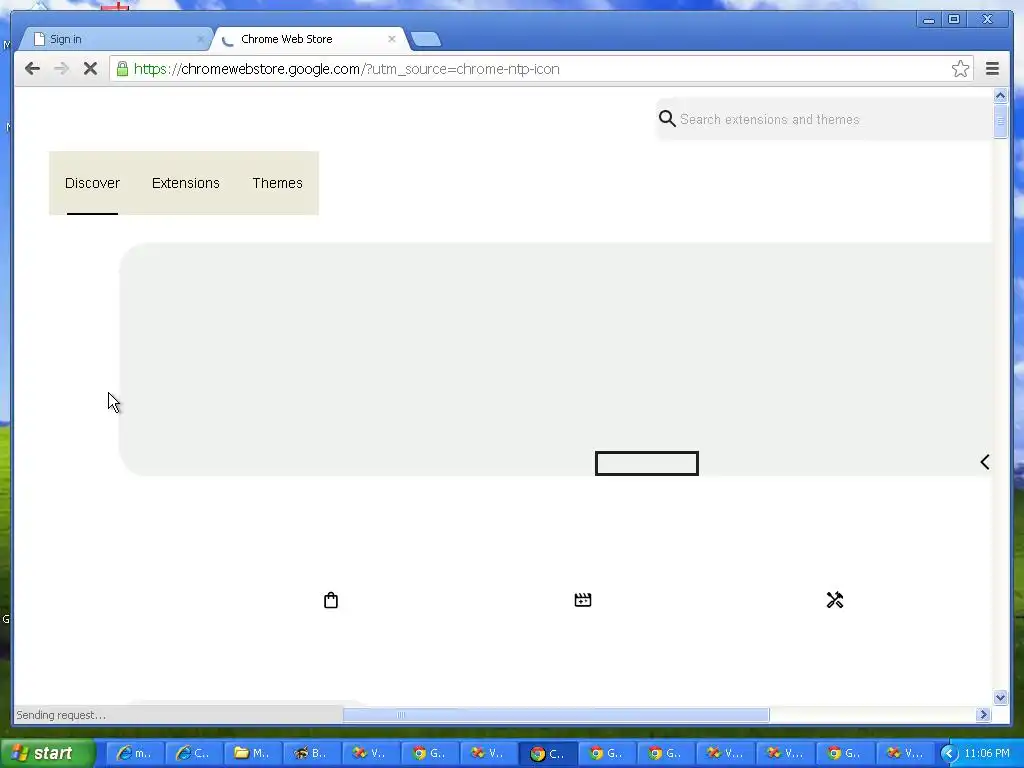
Task: Switch to the Sign in tab
Action: [x=114, y=39]
